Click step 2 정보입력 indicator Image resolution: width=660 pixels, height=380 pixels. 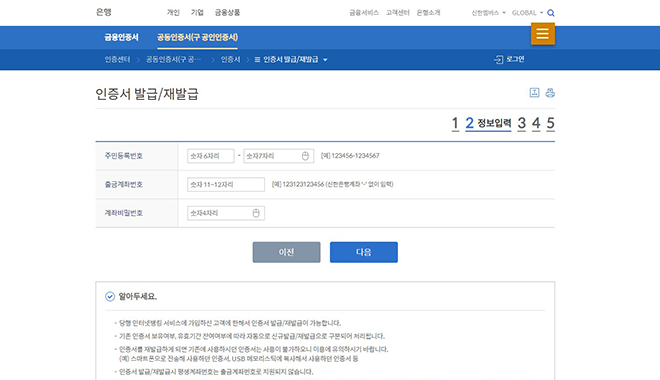tap(488, 123)
